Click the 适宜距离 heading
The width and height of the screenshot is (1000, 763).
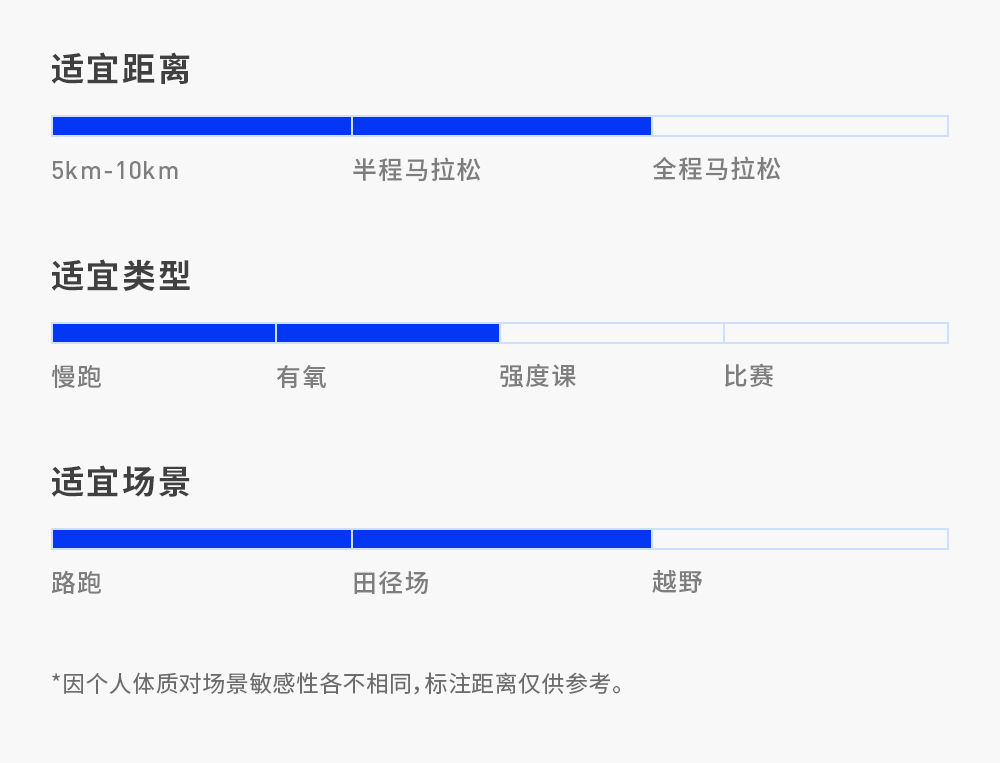[121, 70]
